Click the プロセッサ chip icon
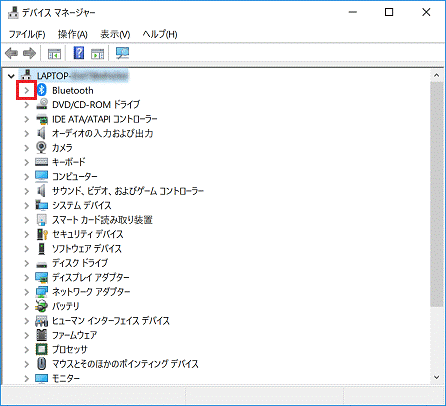 (x=42, y=349)
